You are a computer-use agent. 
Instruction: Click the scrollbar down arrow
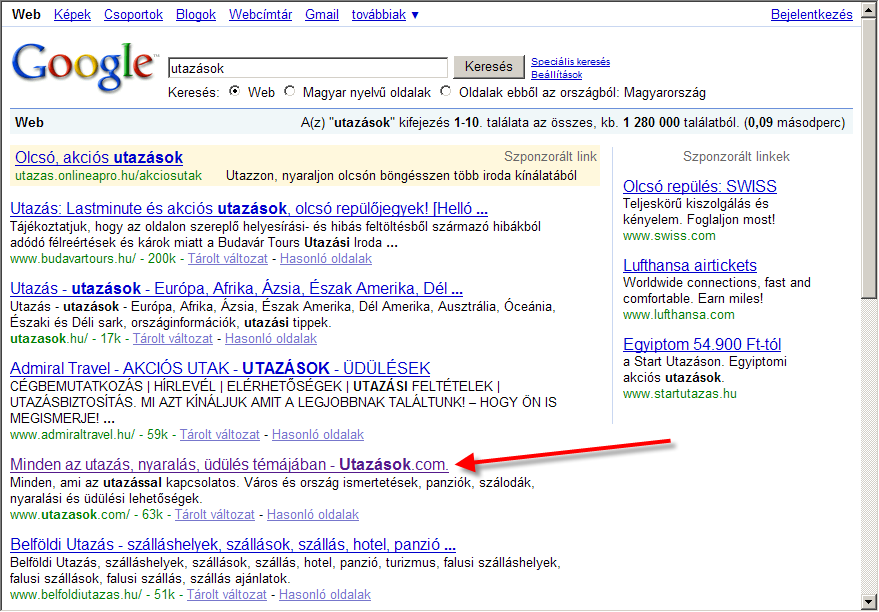click(869, 601)
